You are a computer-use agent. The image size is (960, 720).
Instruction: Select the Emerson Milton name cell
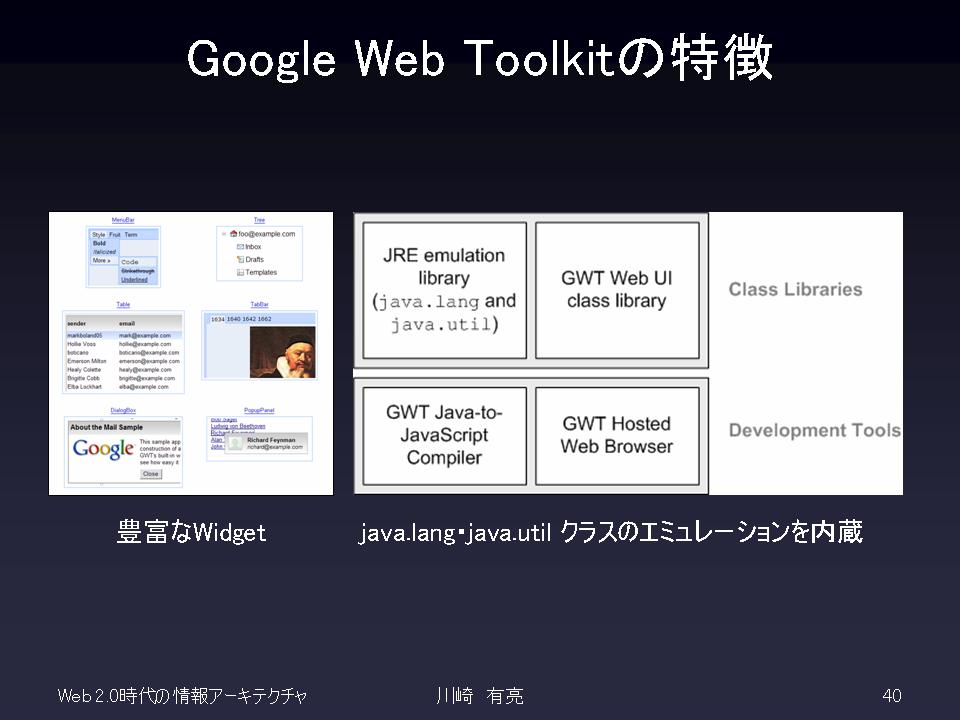pyautogui.click(x=87, y=361)
